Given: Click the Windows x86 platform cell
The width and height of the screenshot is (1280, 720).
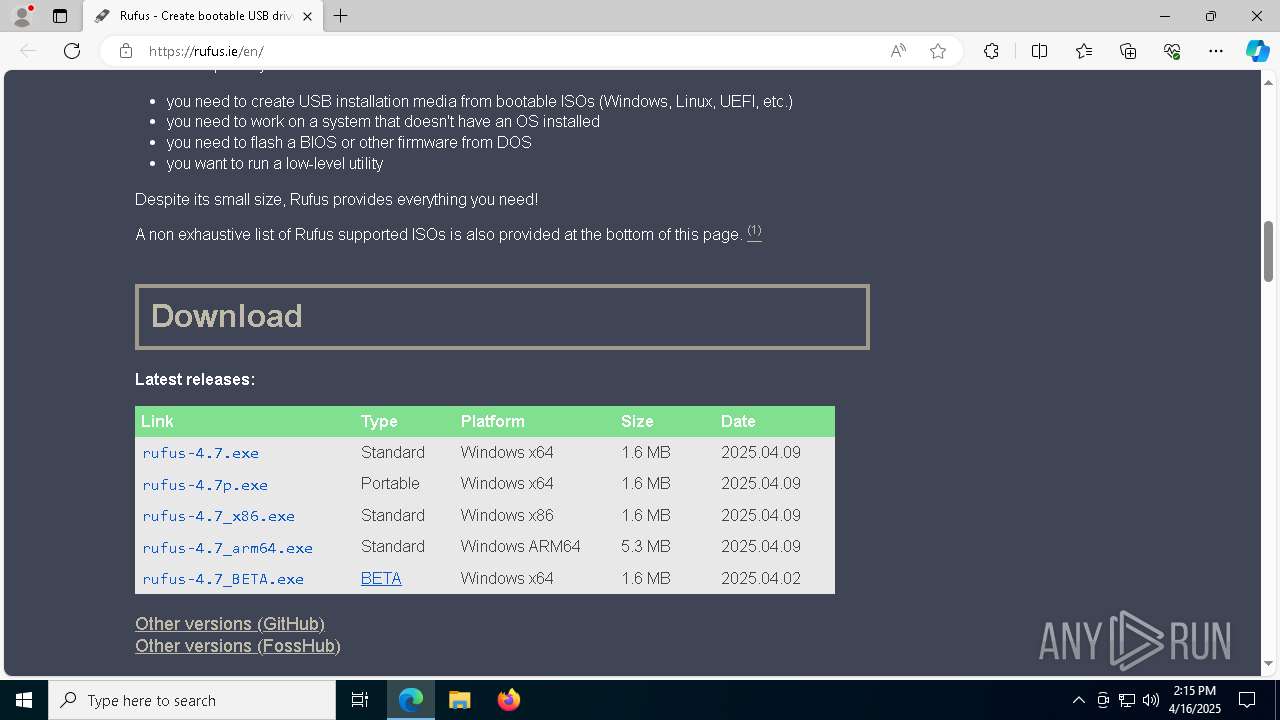Looking at the screenshot, I should [x=507, y=515].
